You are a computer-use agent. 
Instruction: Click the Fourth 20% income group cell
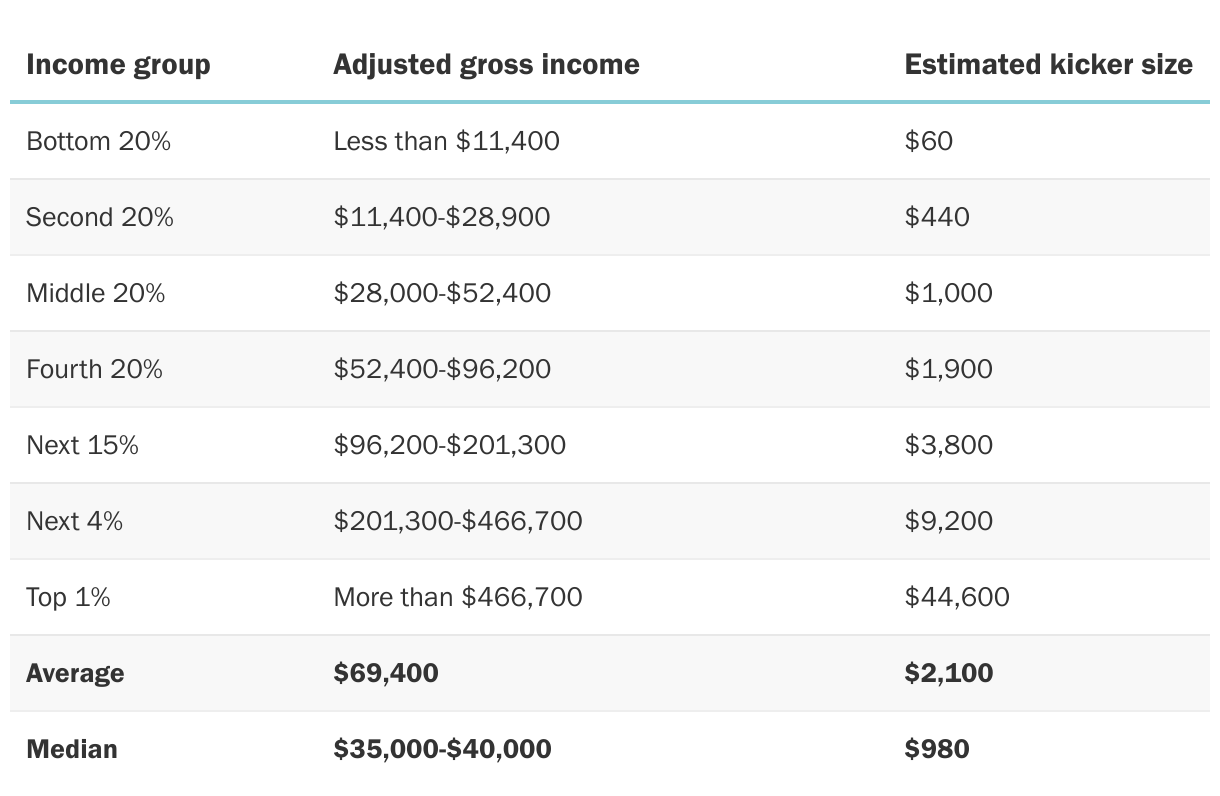(94, 369)
